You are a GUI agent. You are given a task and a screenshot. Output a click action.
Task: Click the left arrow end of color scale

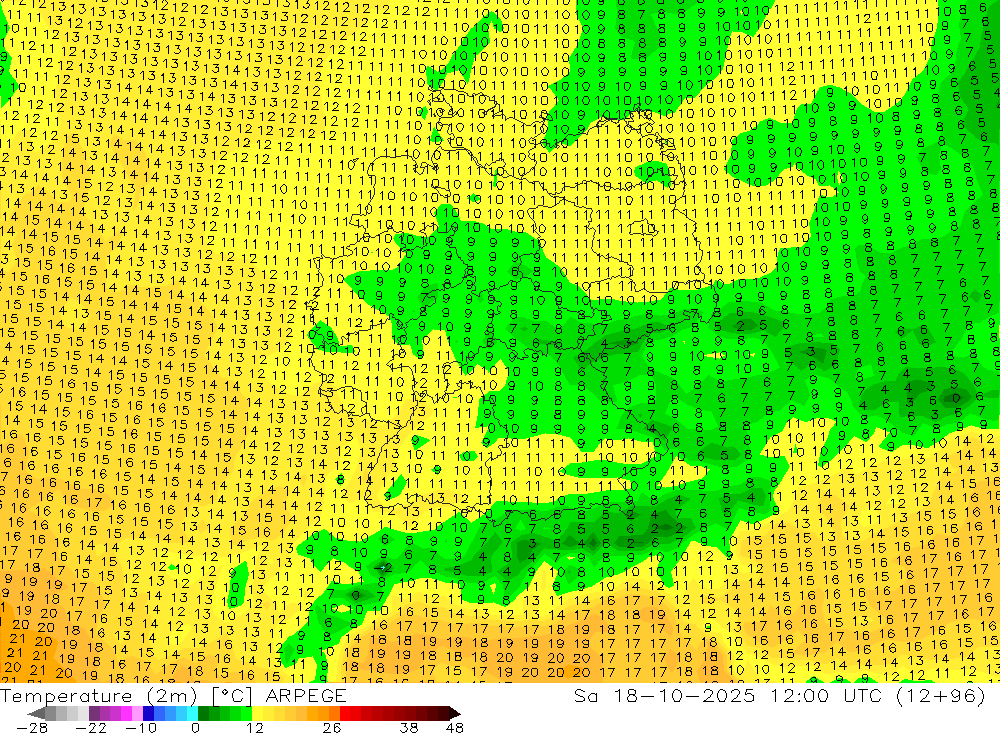tap(36, 713)
